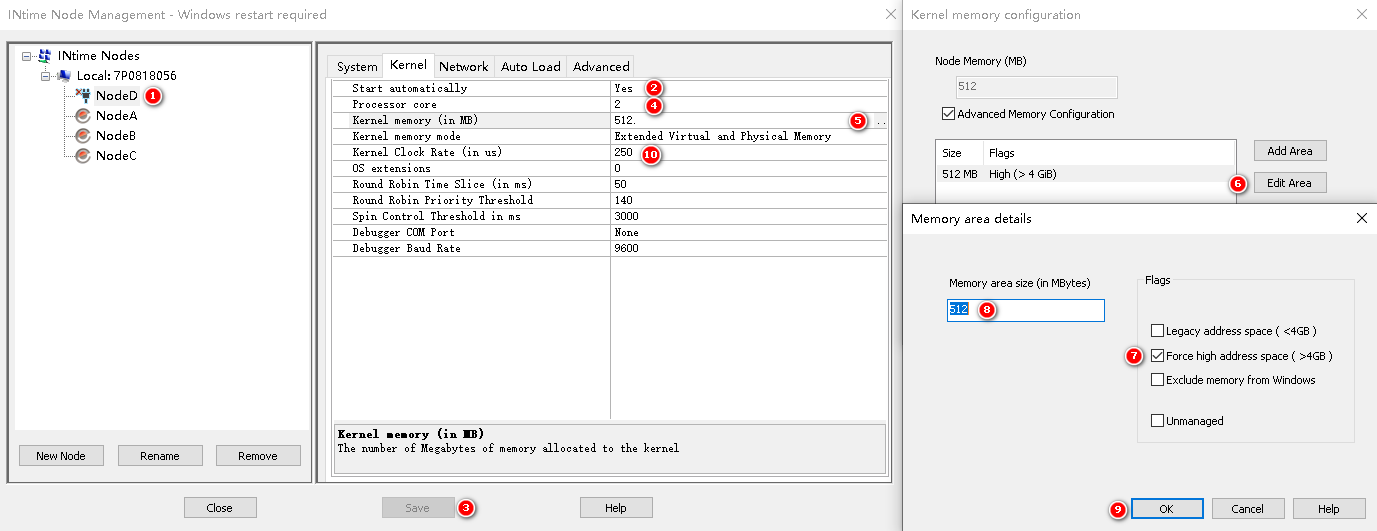Click Debugger Baud Rate value 9600
1377x531 pixels.
point(627,249)
